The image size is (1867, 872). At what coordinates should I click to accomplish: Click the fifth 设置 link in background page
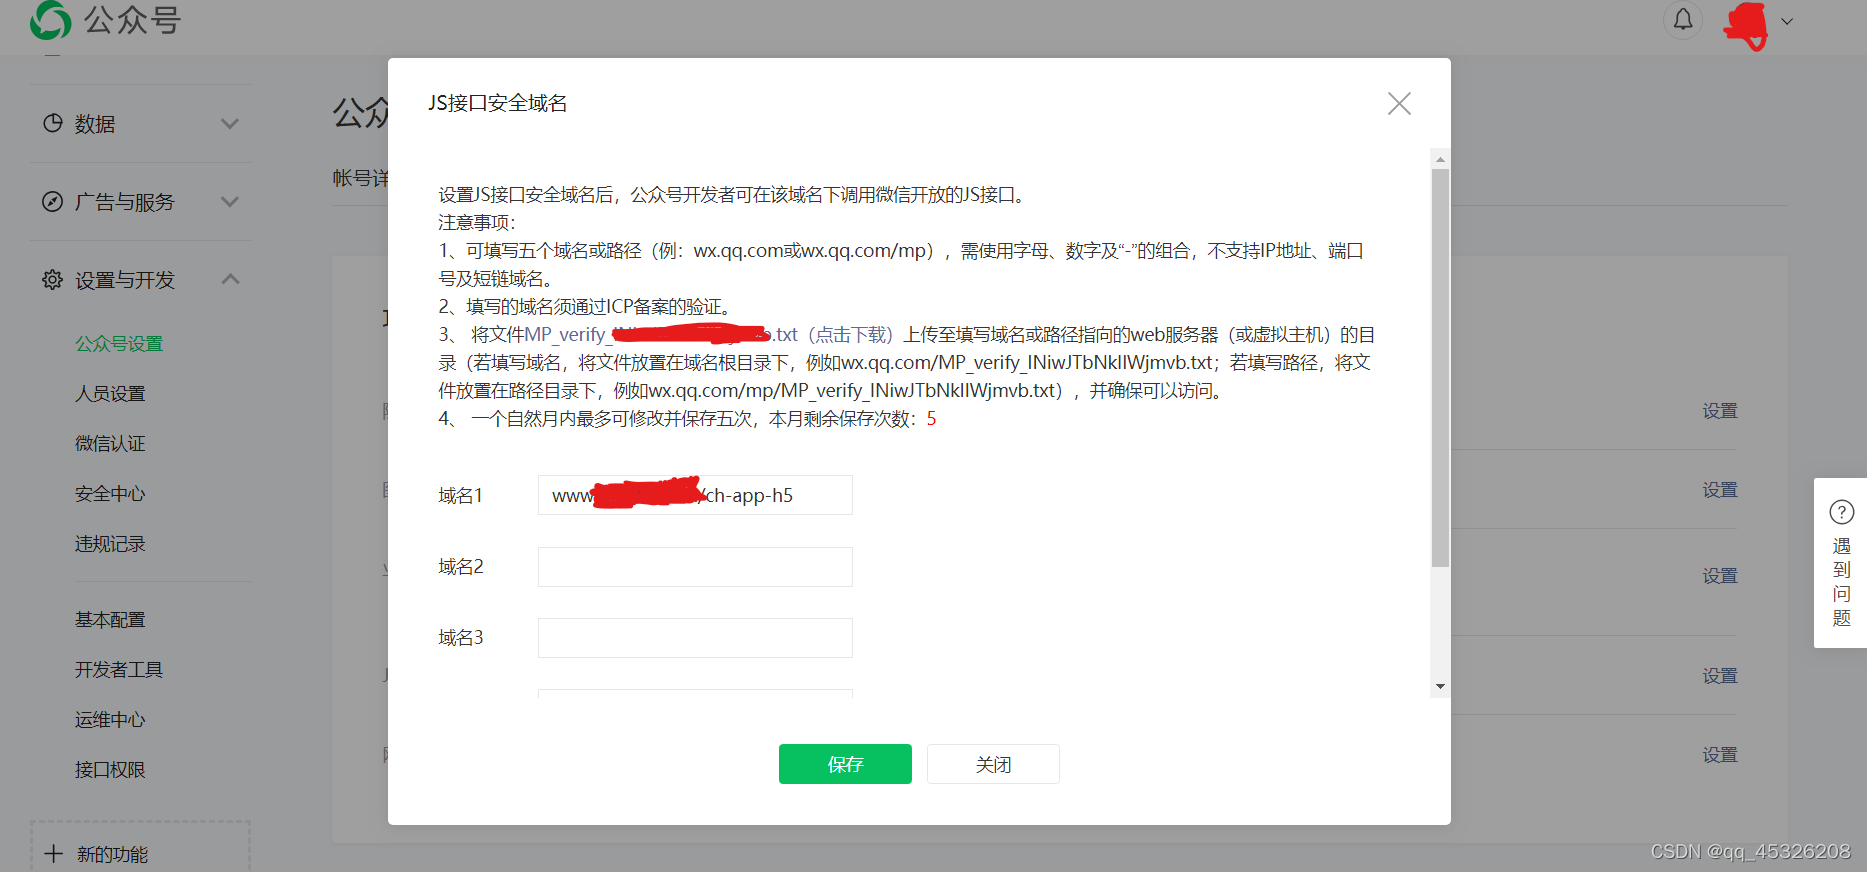1720,755
